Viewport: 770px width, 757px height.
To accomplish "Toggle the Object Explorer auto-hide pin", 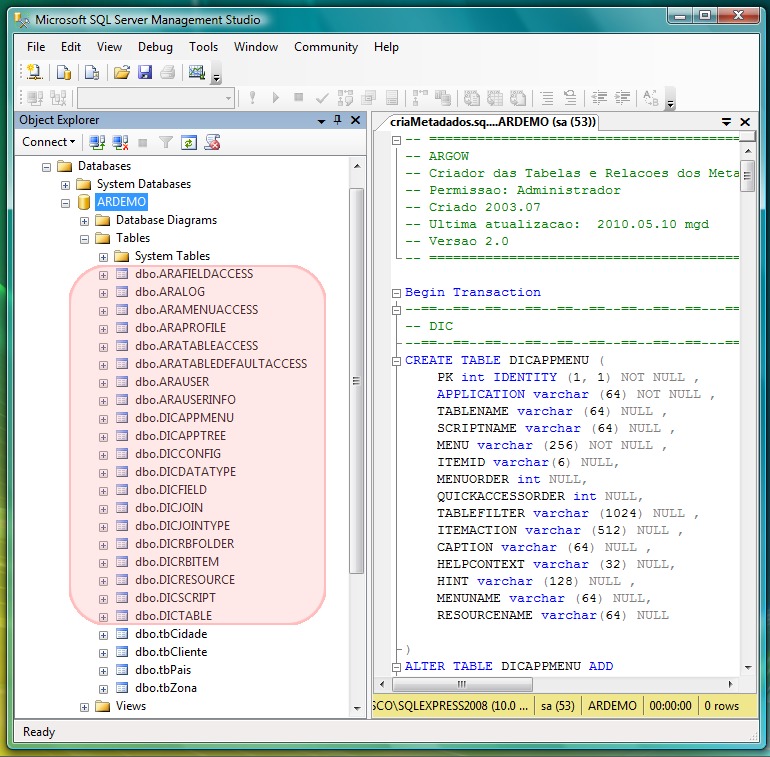I will 337,120.
